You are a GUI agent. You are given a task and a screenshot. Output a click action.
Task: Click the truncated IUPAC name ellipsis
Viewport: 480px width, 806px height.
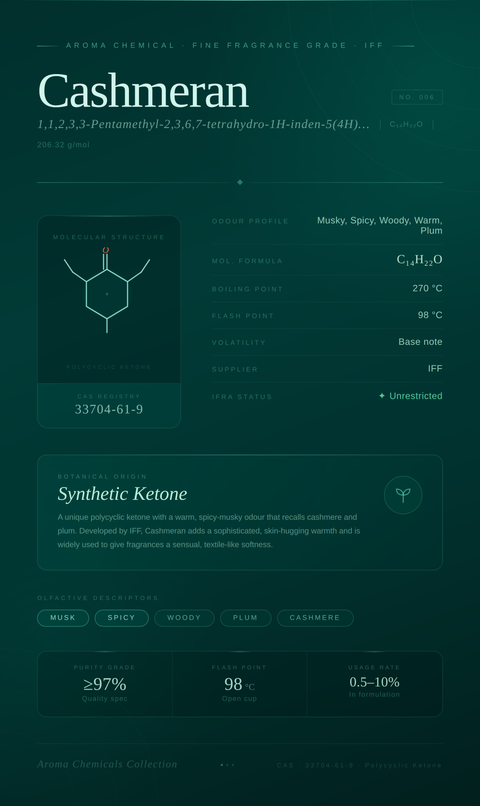(x=363, y=124)
